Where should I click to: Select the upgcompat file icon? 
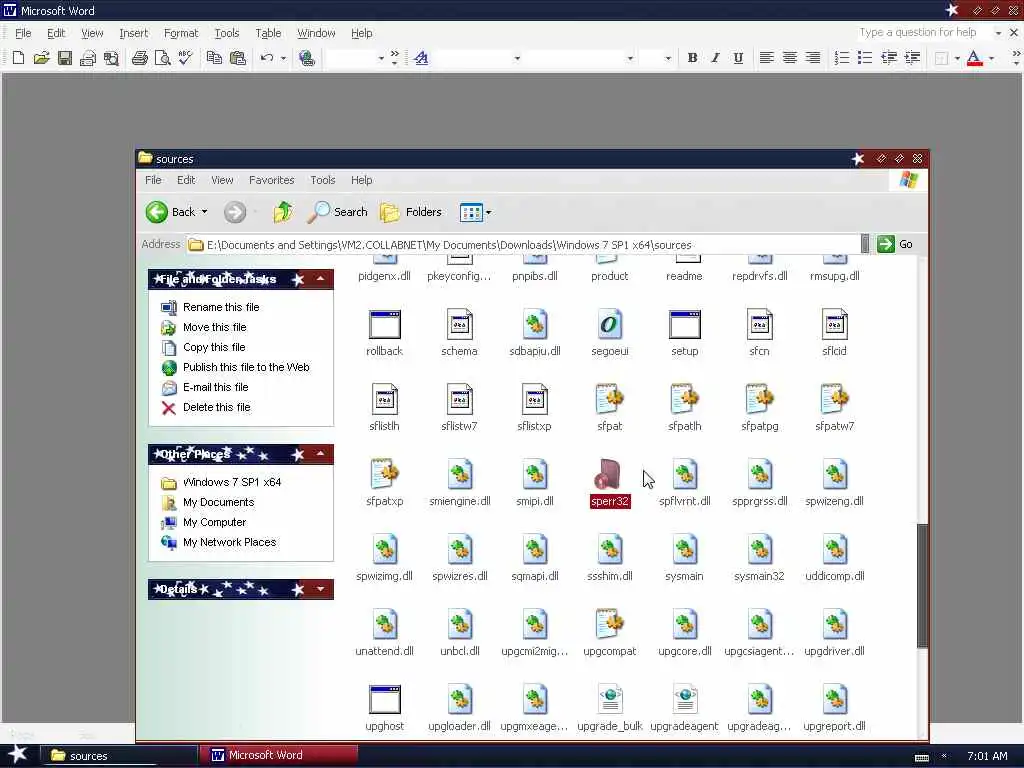tap(609, 624)
